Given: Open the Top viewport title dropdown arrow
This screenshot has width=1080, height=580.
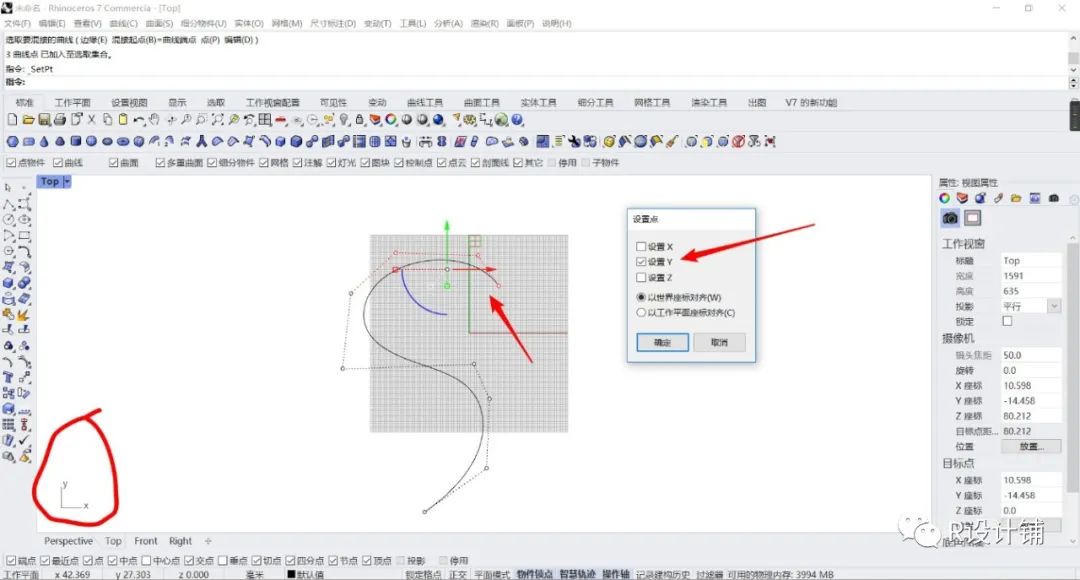Looking at the screenshot, I should click(67, 181).
